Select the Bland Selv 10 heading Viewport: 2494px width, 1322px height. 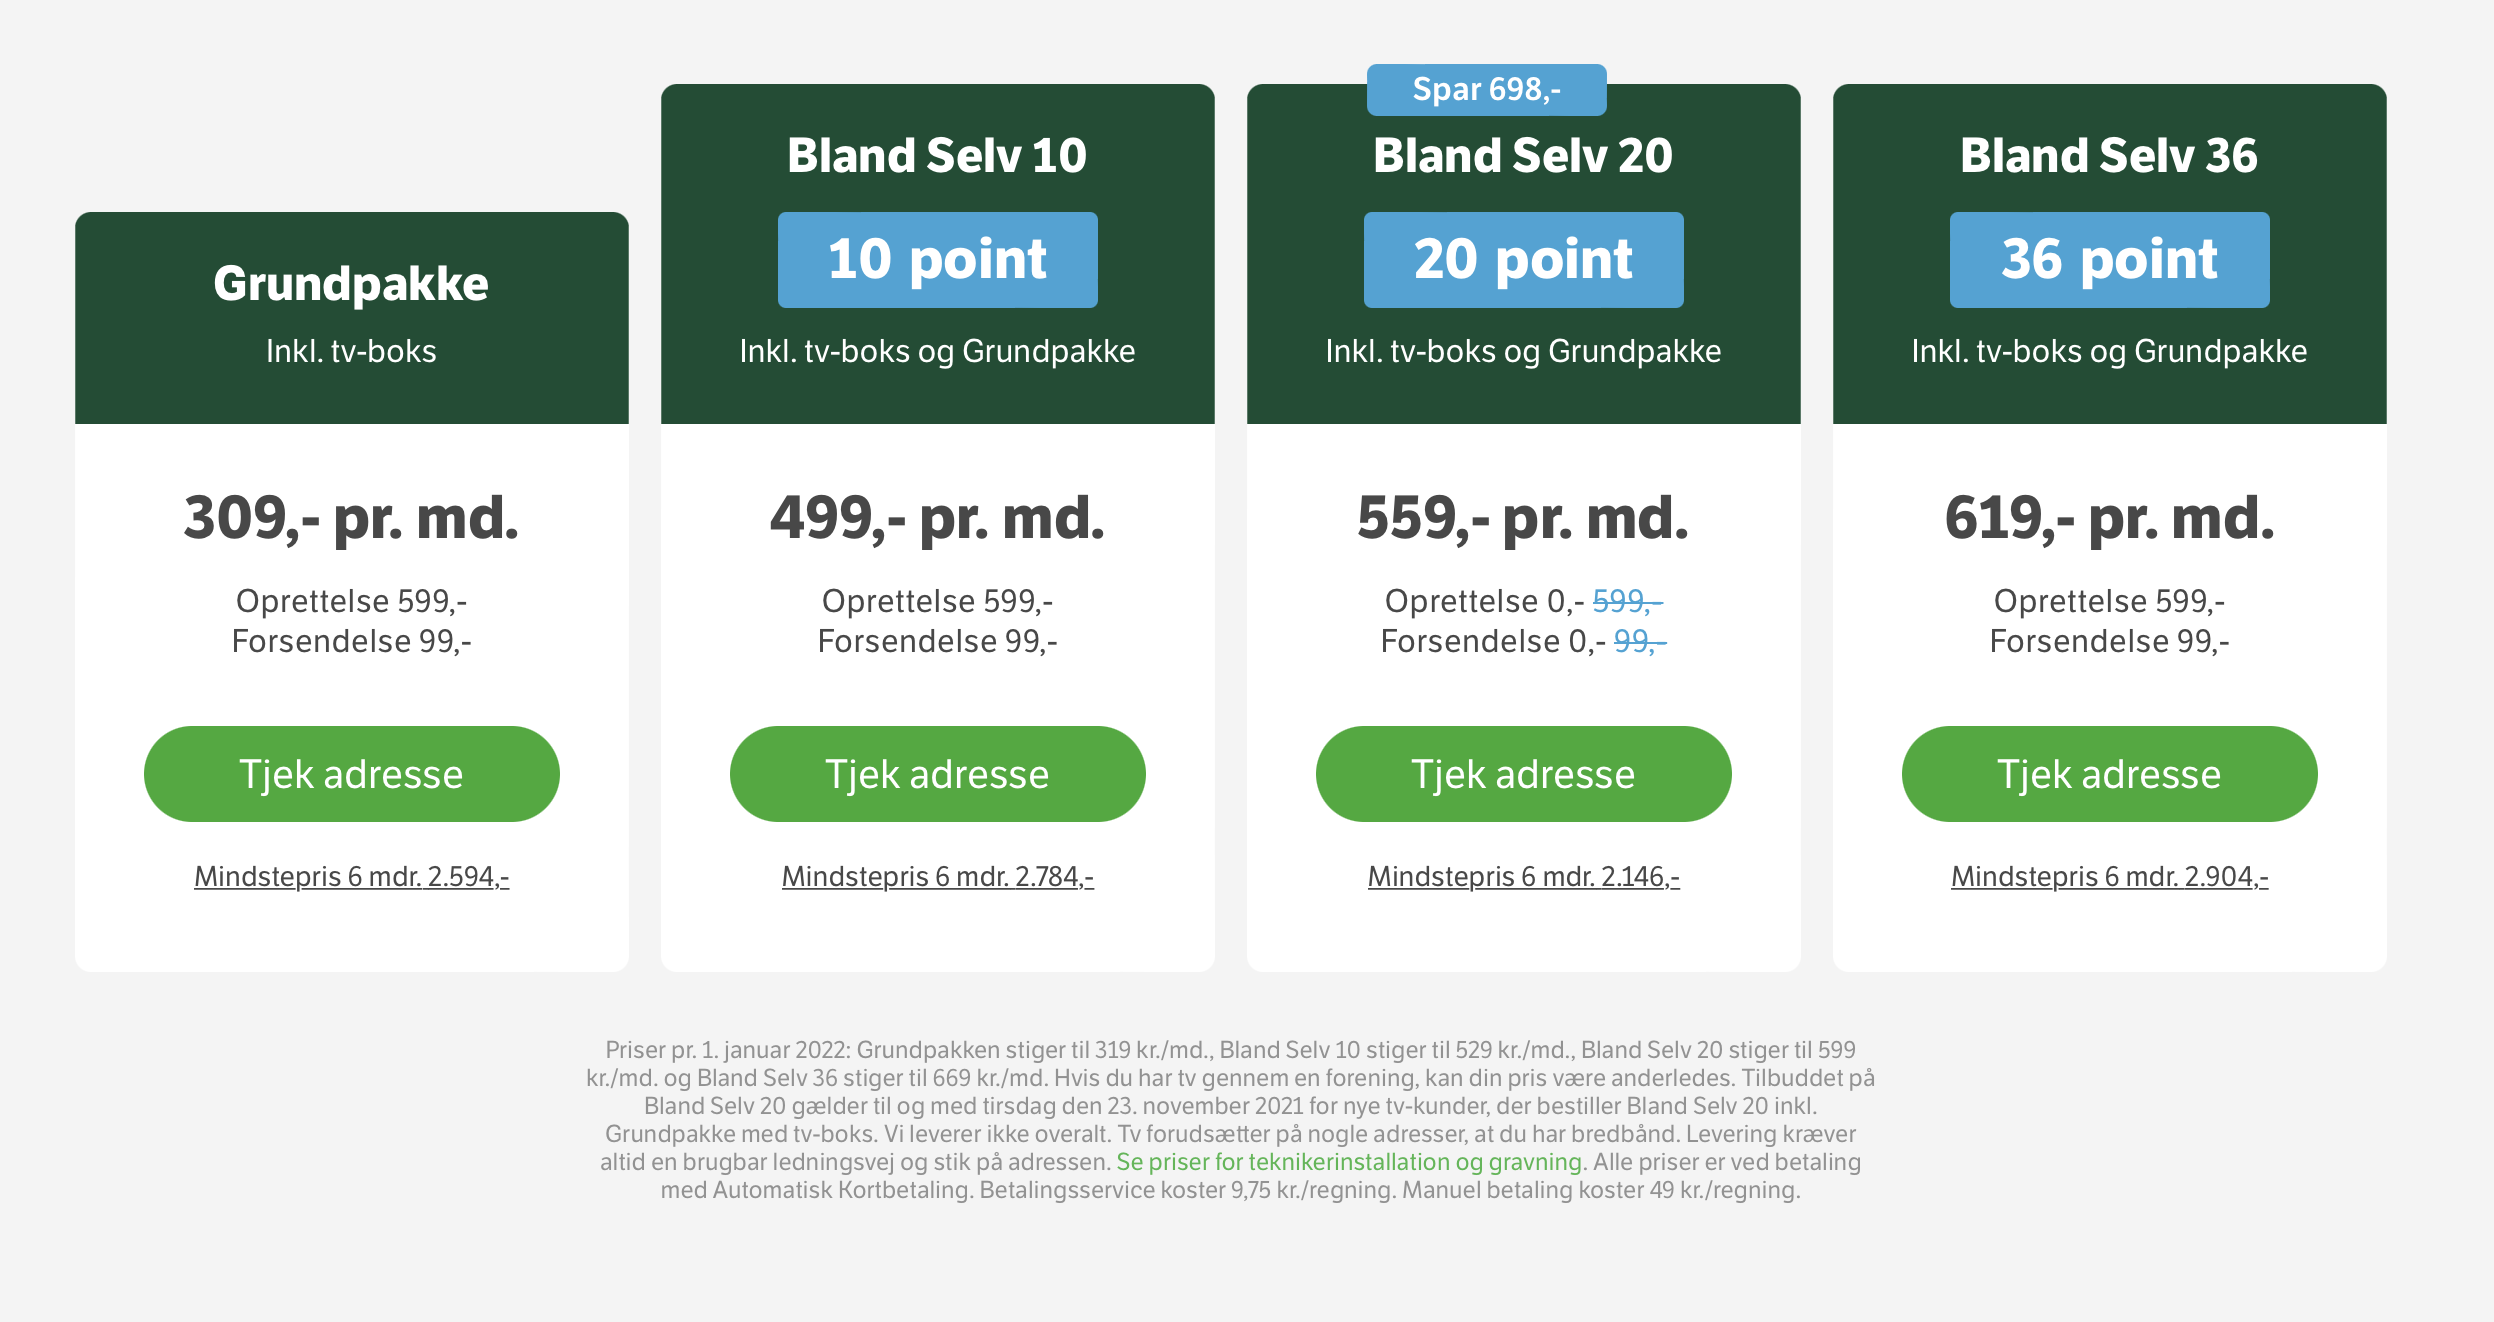[937, 155]
